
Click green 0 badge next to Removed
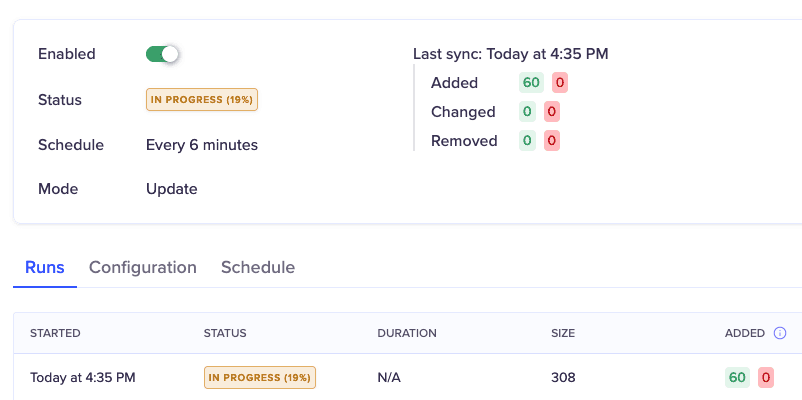pyautogui.click(x=526, y=141)
